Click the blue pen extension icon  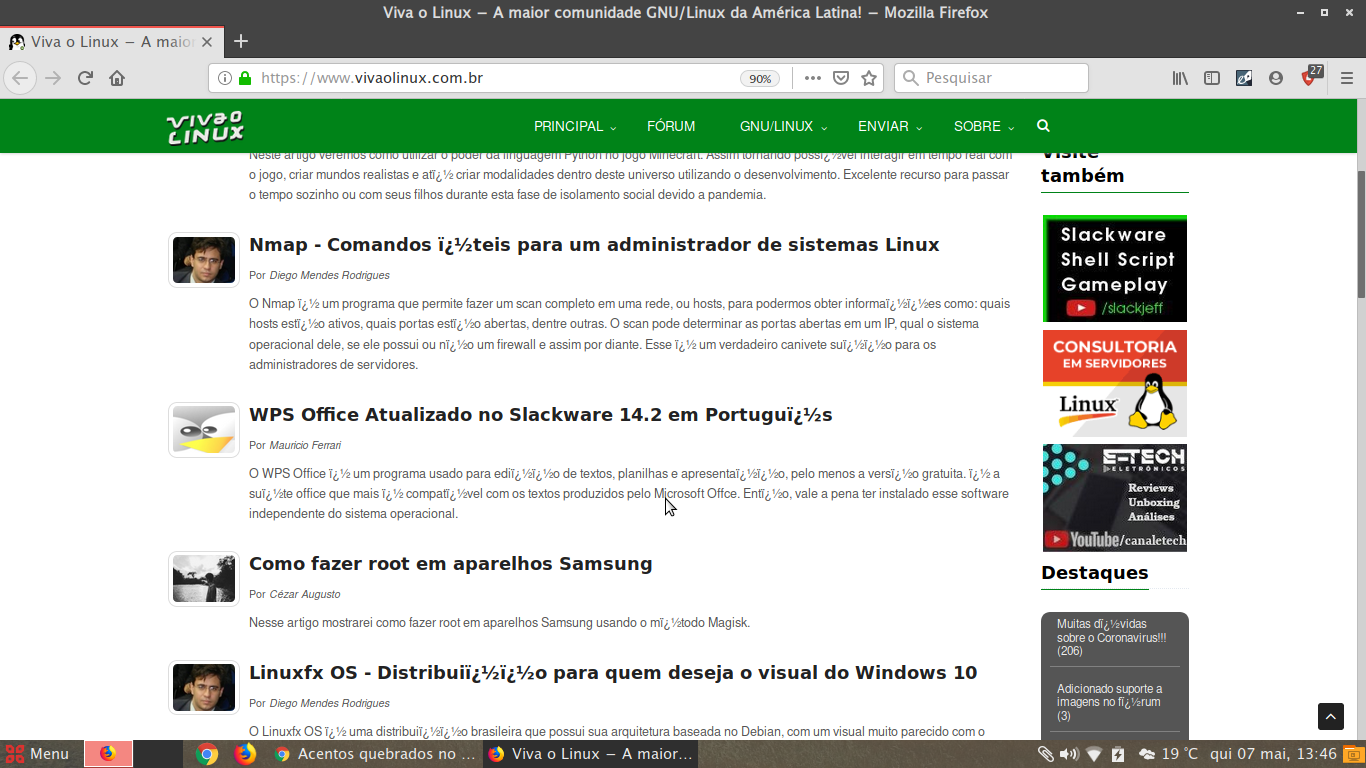pyautogui.click(x=1244, y=78)
